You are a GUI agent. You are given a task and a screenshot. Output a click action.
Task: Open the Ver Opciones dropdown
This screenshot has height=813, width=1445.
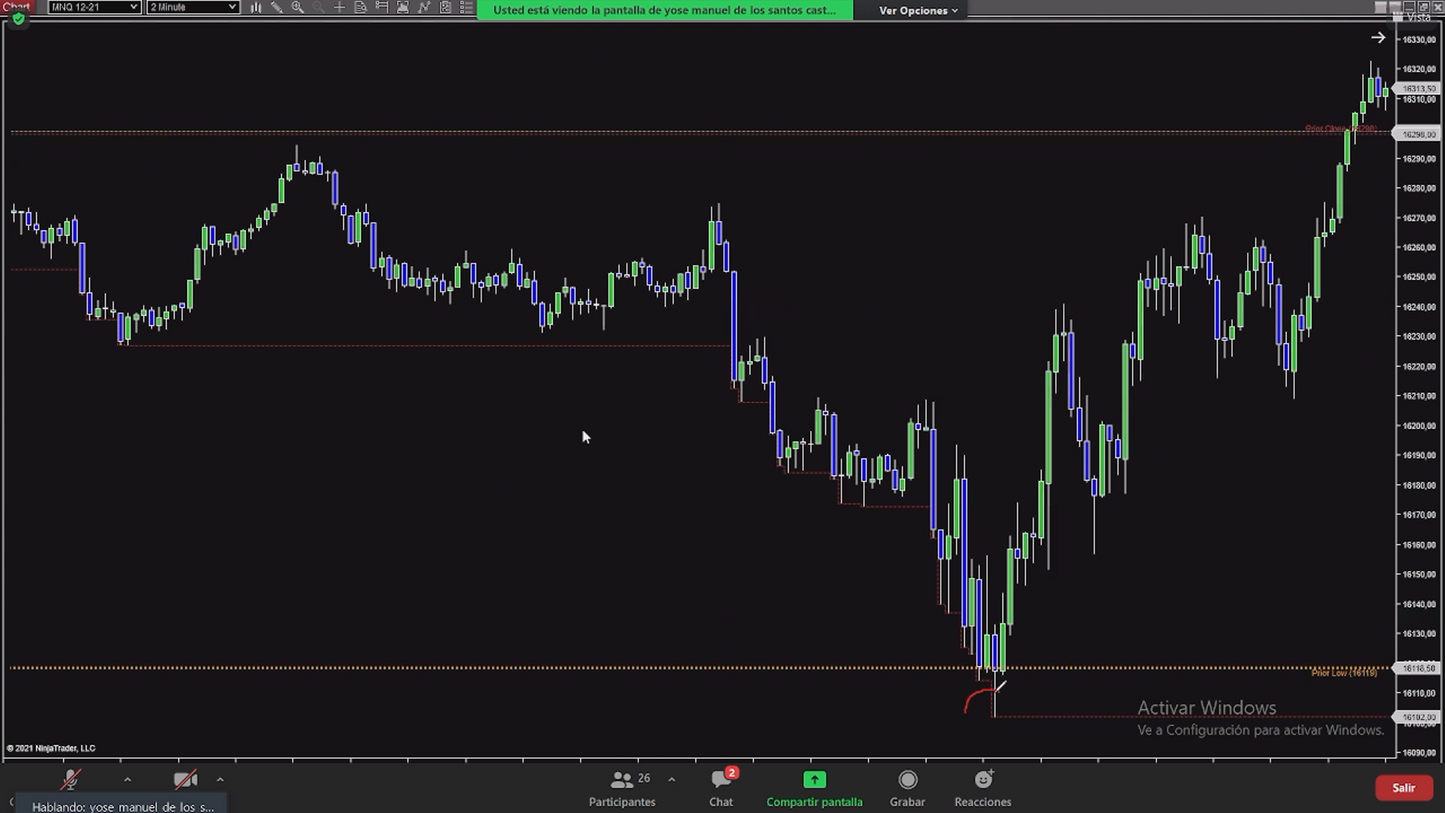tap(918, 10)
